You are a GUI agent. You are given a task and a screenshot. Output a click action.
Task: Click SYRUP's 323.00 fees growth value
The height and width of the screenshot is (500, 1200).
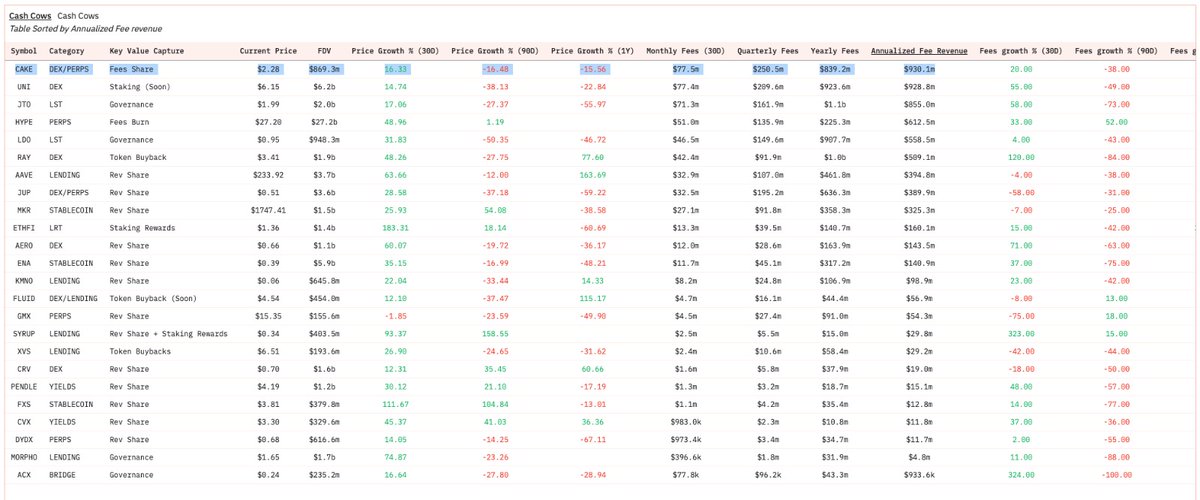pos(1020,333)
